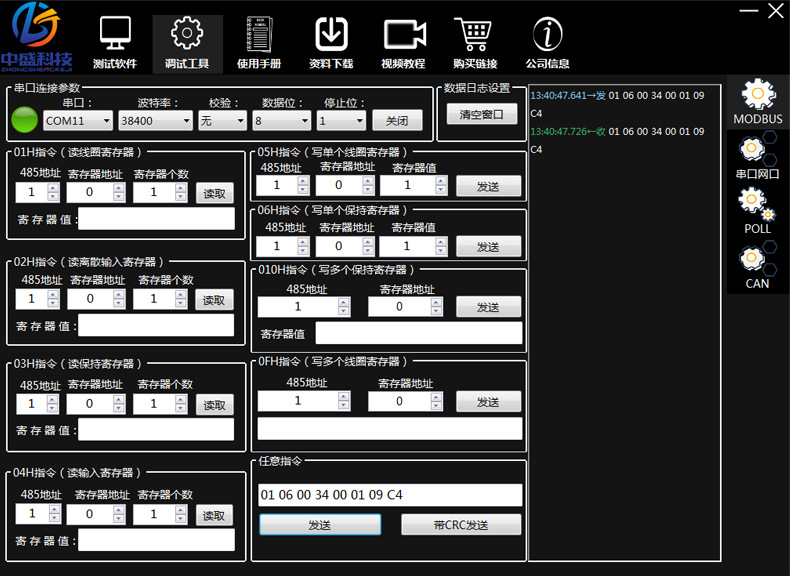Open the 公司信息 info icon

click(x=547, y=35)
